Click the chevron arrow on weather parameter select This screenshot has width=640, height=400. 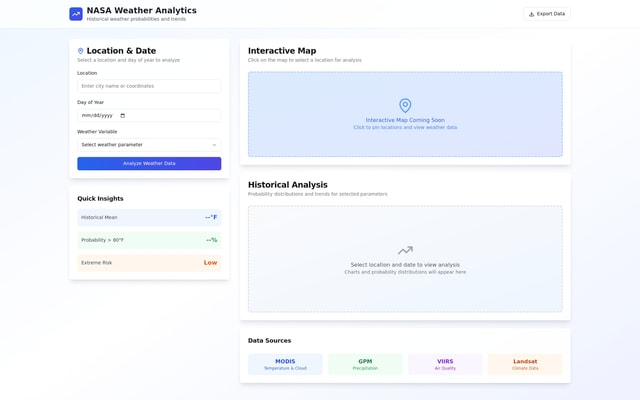214,145
